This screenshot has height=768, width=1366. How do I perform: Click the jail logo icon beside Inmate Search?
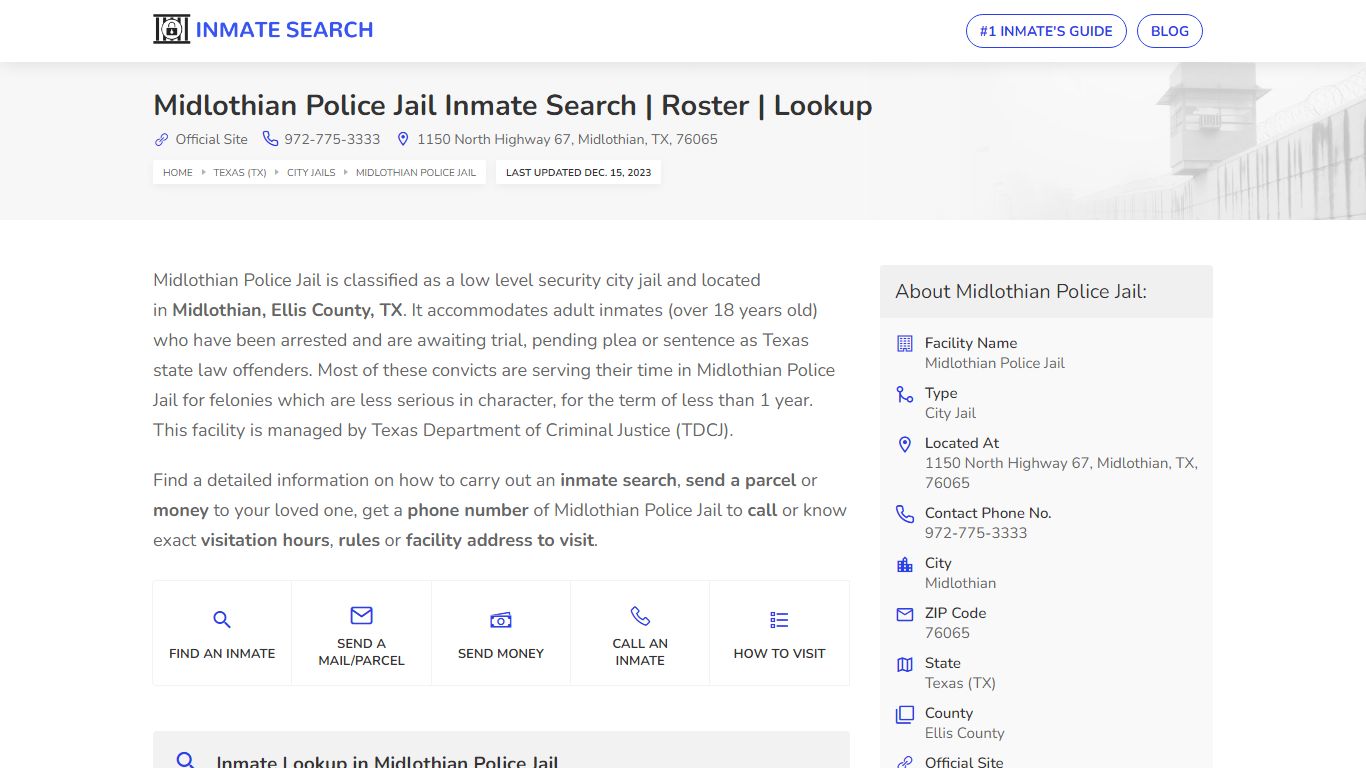click(171, 30)
